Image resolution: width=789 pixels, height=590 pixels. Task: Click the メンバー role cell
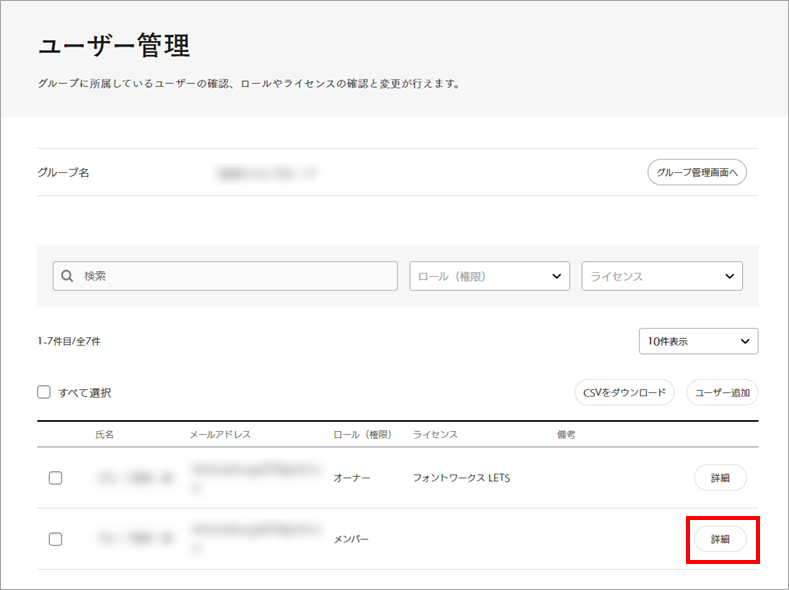[x=351, y=539]
